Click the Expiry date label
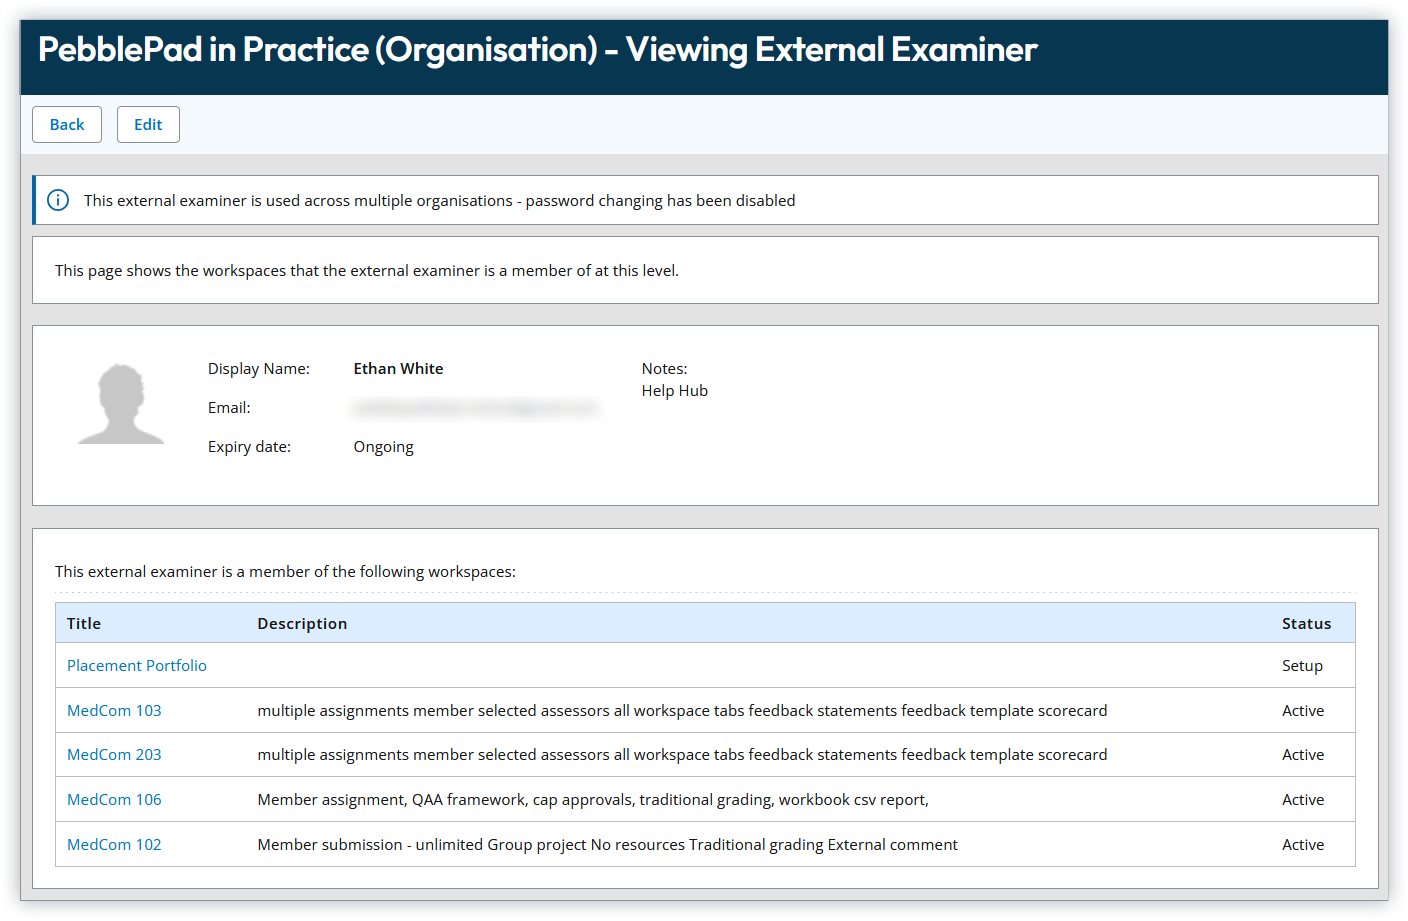The width and height of the screenshot is (1408, 921). (x=249, y=447)
